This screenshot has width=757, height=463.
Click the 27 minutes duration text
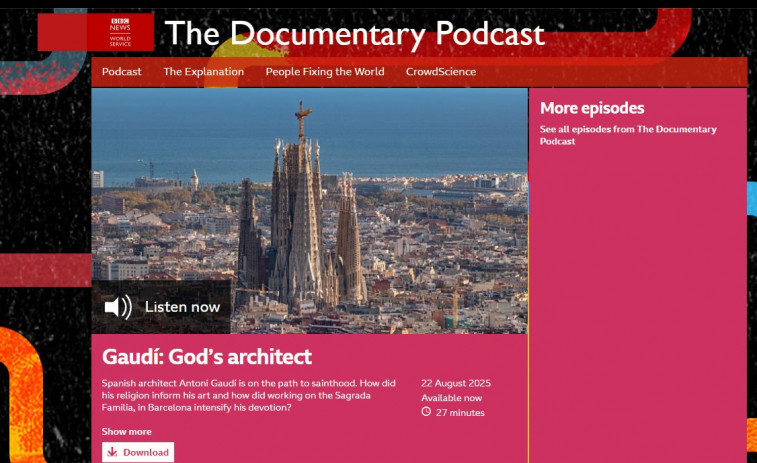pos(460,413)
